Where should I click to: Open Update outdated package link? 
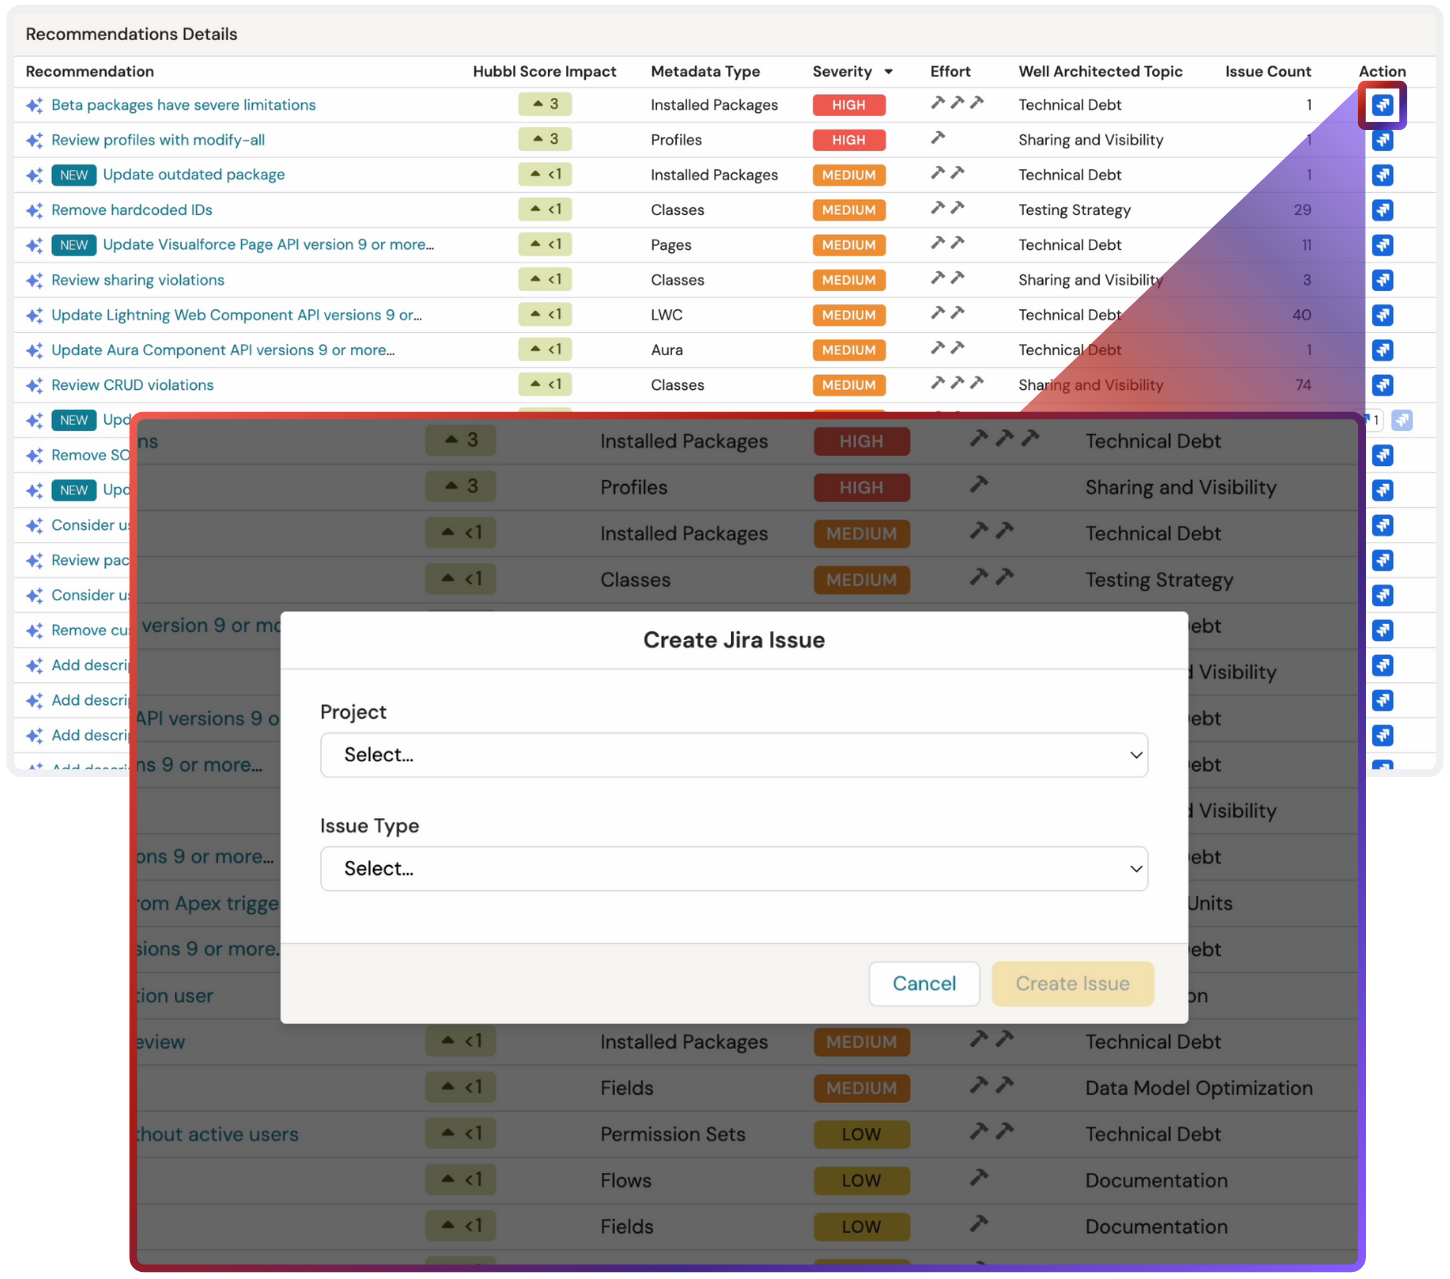194,175
